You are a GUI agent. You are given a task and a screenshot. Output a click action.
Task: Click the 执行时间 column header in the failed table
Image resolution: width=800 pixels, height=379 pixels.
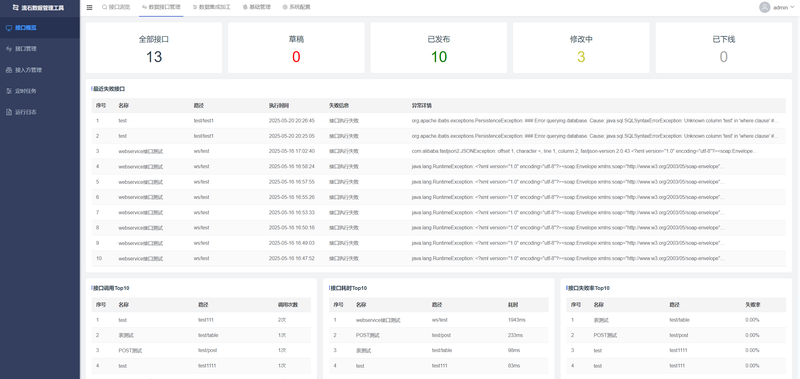coord(279,106)
